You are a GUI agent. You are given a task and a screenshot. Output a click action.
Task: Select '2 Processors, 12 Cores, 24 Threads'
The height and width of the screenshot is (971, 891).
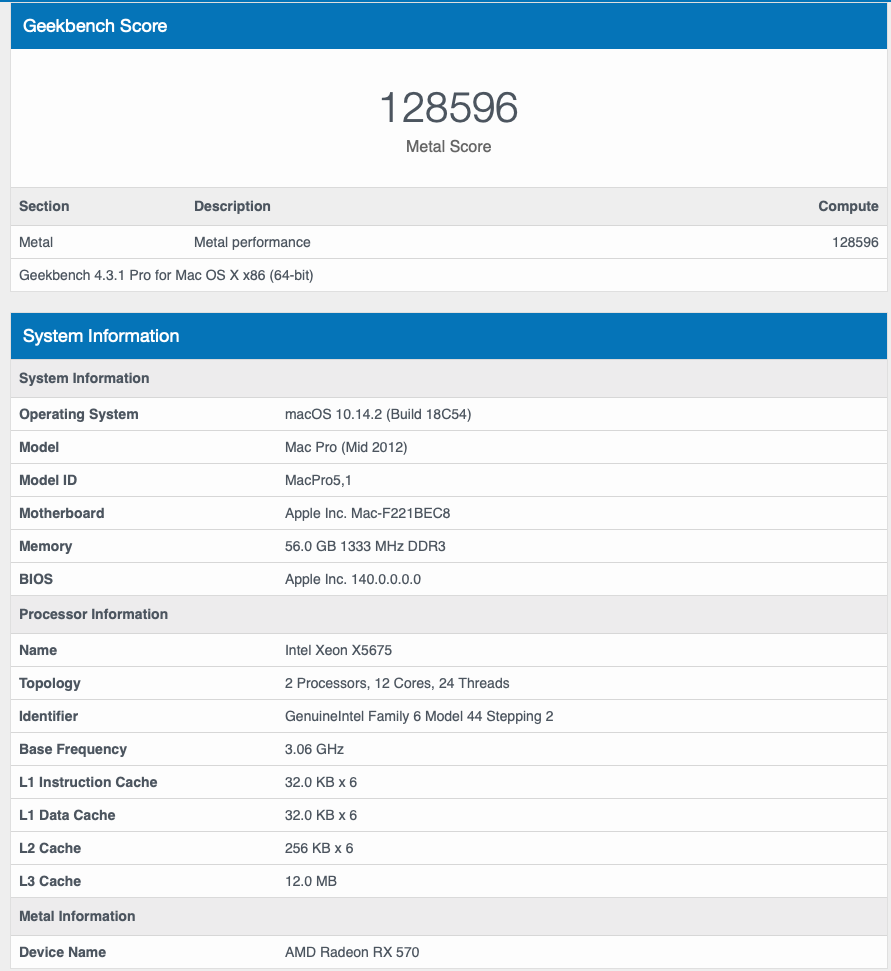coord(397,683)
